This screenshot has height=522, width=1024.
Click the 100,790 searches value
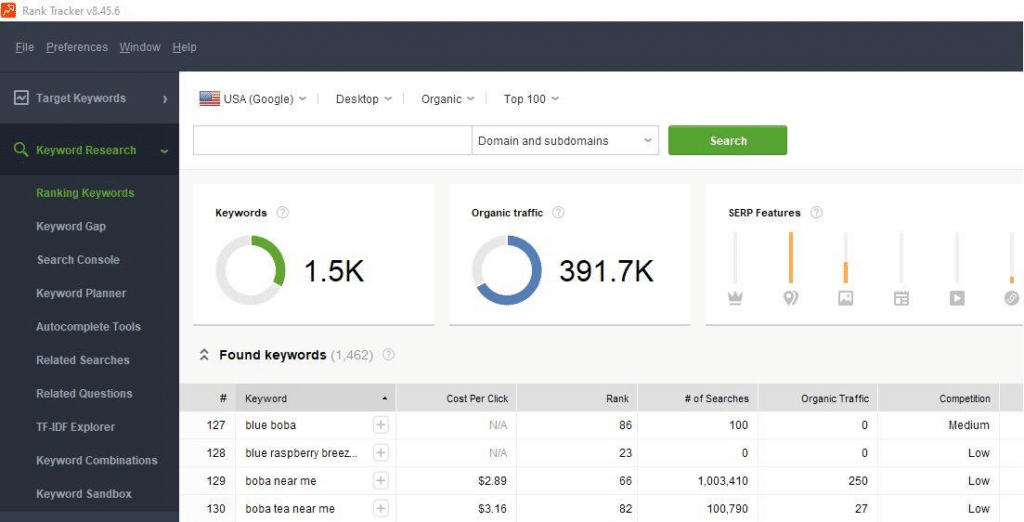pyautogui.click(x=726, y=508)
